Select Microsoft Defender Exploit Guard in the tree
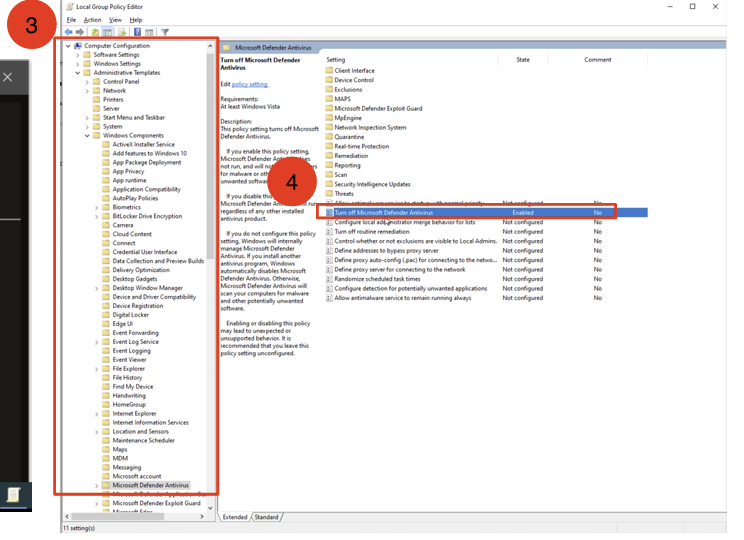Viewport: 744px width, 540px height. click(157, 503)
